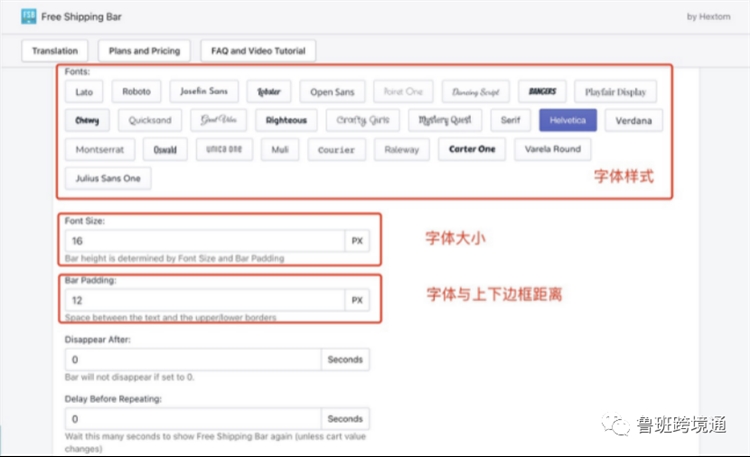Viewport: 750px width, 457px height.
Task: Select the Montserrat font
Action: click(x=100, y=149)
